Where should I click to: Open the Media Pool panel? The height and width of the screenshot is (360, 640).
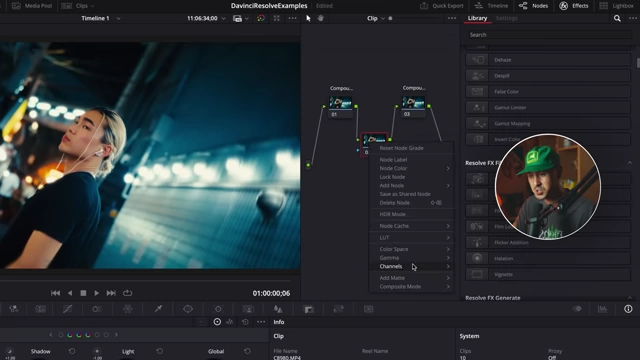point(32,6)
